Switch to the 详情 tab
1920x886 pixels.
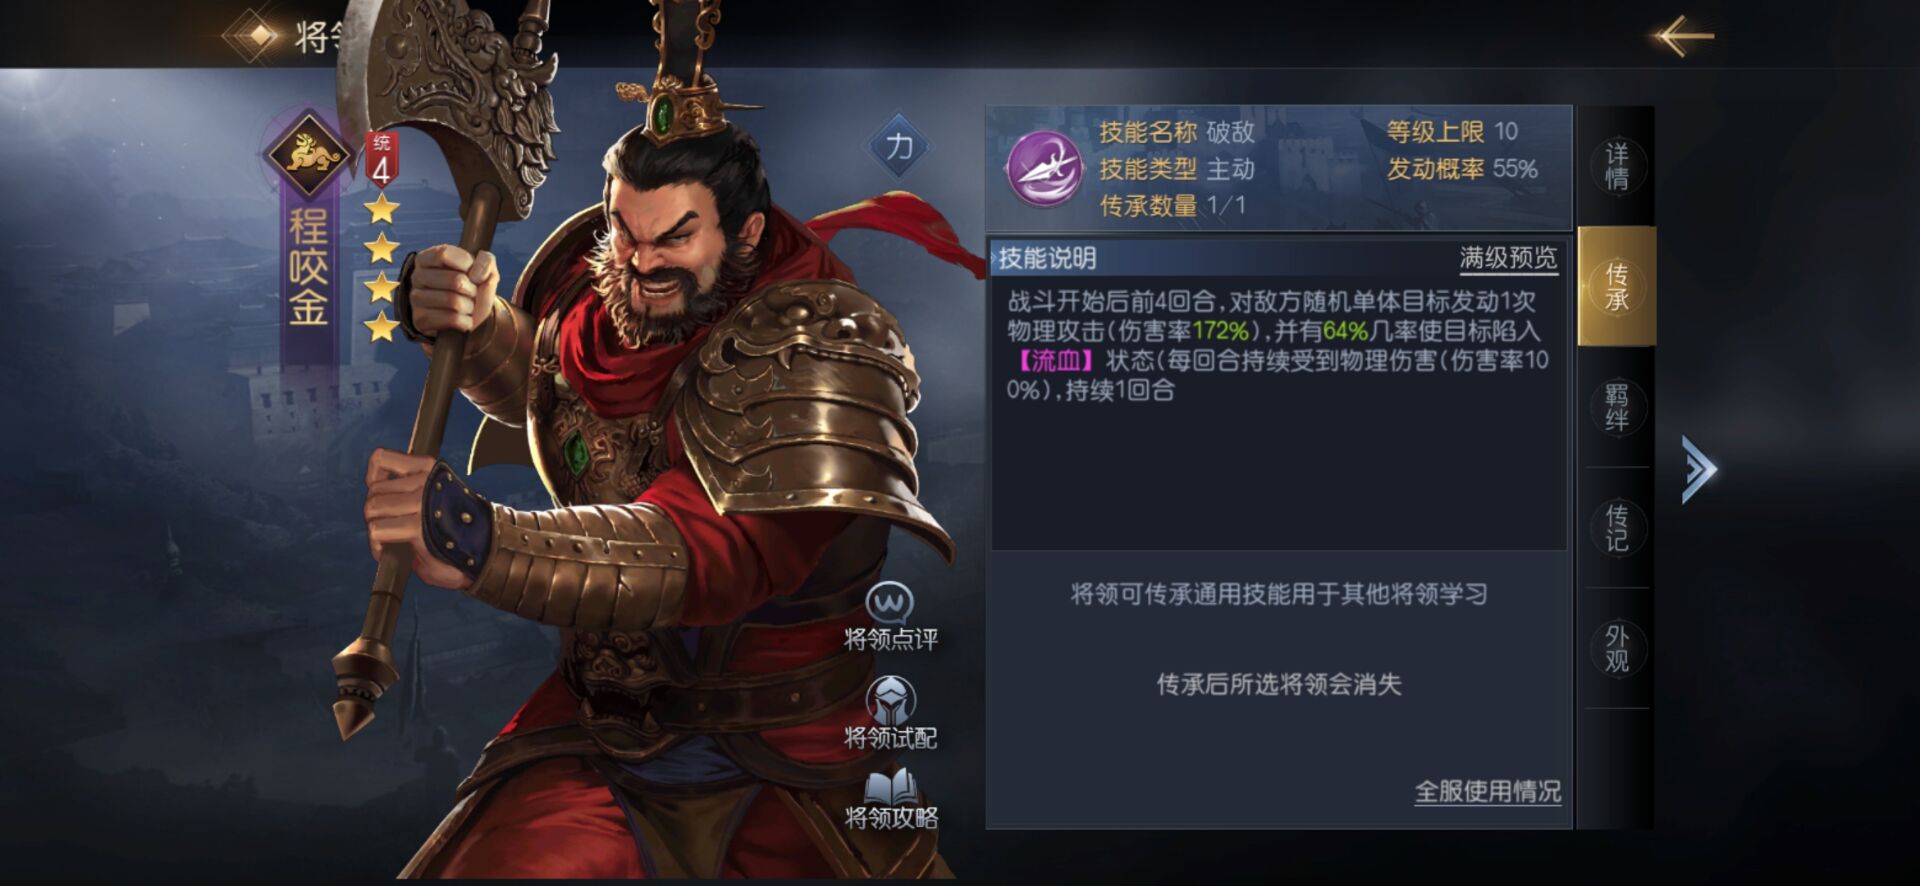pyautogui.click(x=1616, y=166)
